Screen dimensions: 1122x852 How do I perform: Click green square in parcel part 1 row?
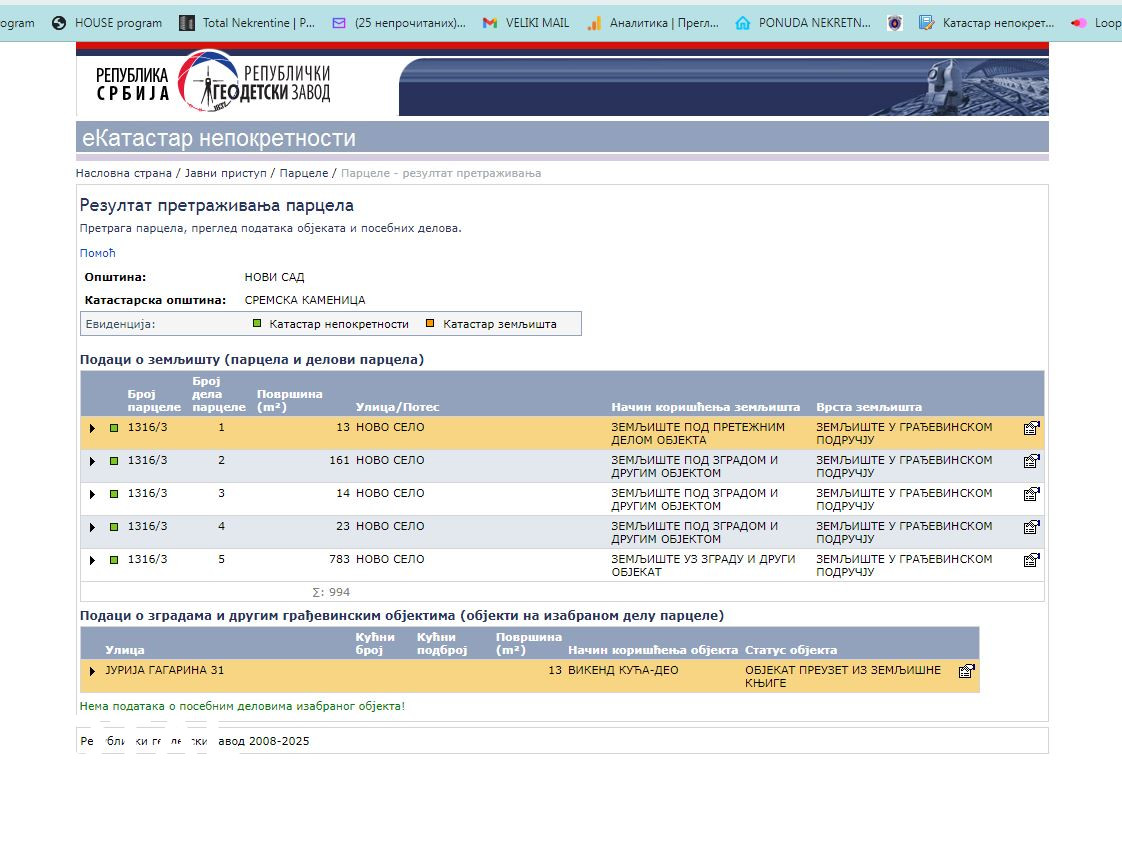click(x=114, y=428)
